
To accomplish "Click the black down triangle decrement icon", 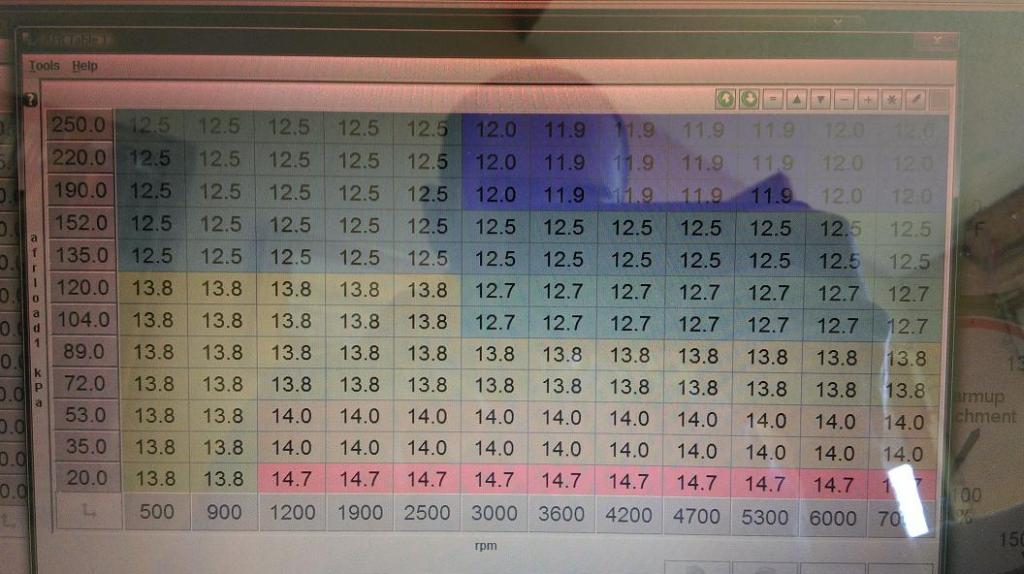I will [820, 100].
